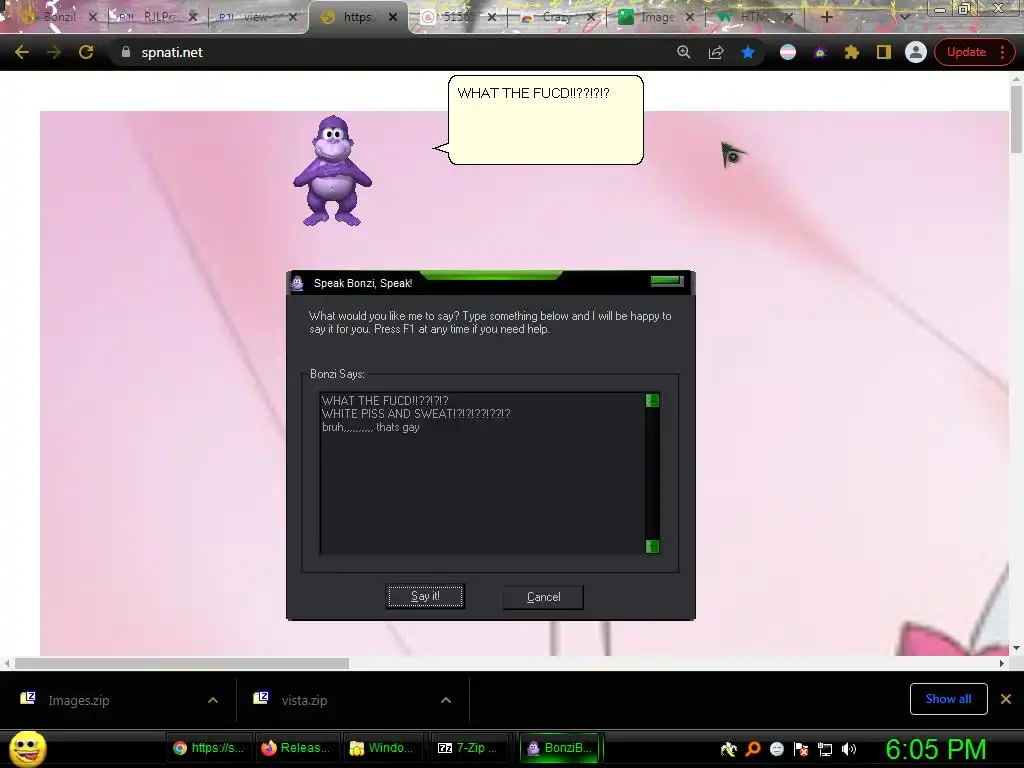Switch to the BonziB... taskbar button
The height and width of the screenshot is (768, 1024).
[x=559, y=748]
